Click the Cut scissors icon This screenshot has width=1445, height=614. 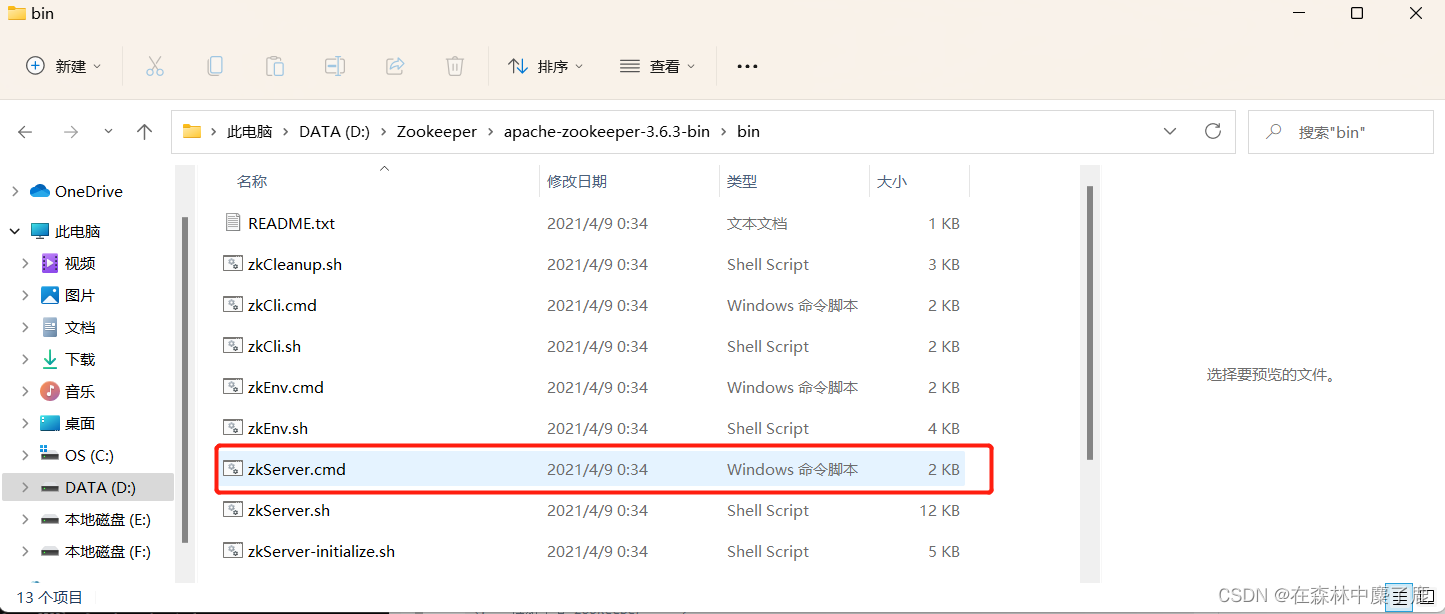point(154,66)
